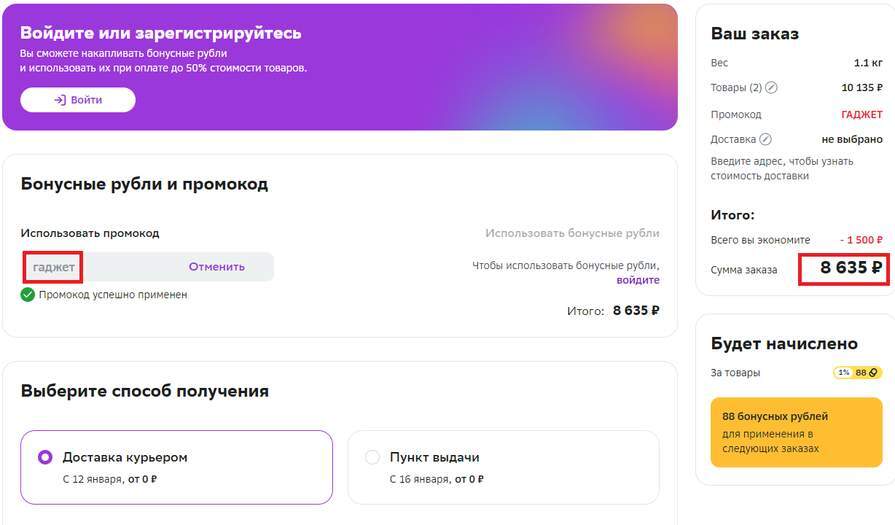895x525 pixels.
Task: Click the savings amount - 1 500 ₽
Action: pos(861,240)
